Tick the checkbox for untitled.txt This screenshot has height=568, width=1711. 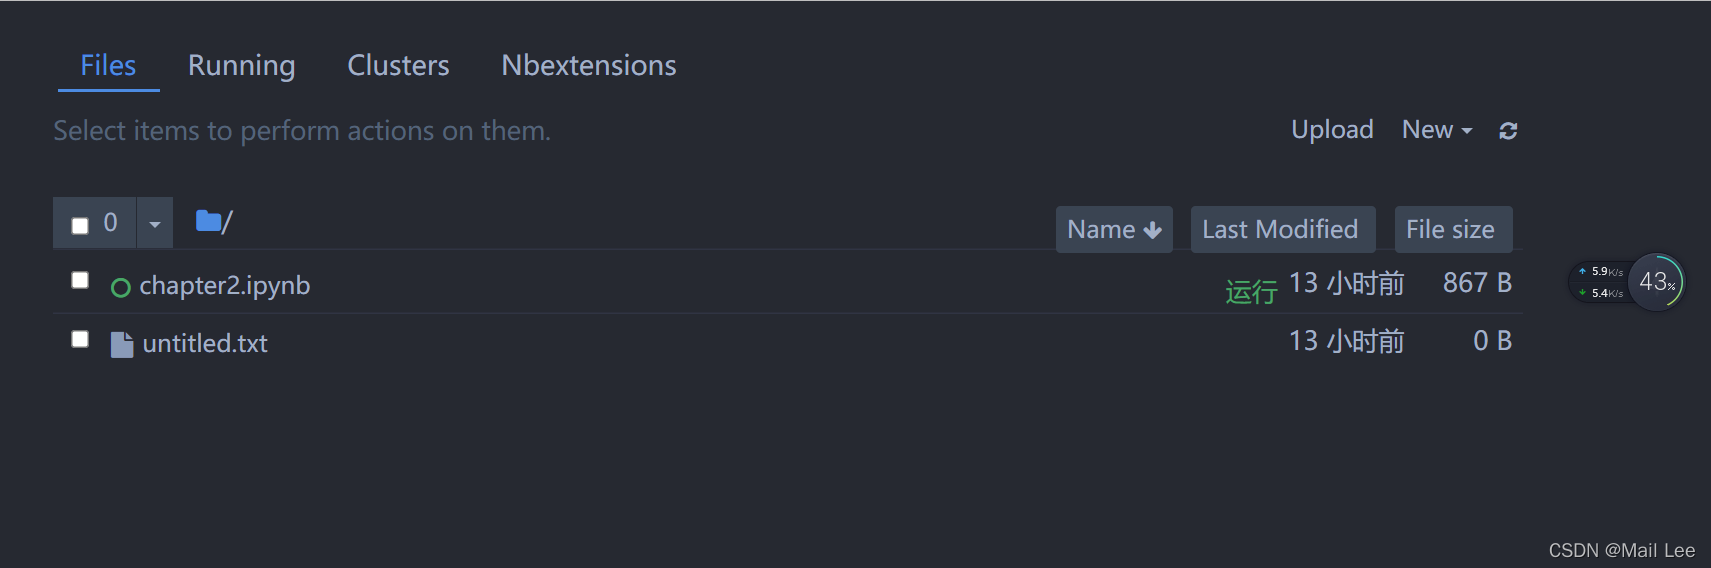80,339
